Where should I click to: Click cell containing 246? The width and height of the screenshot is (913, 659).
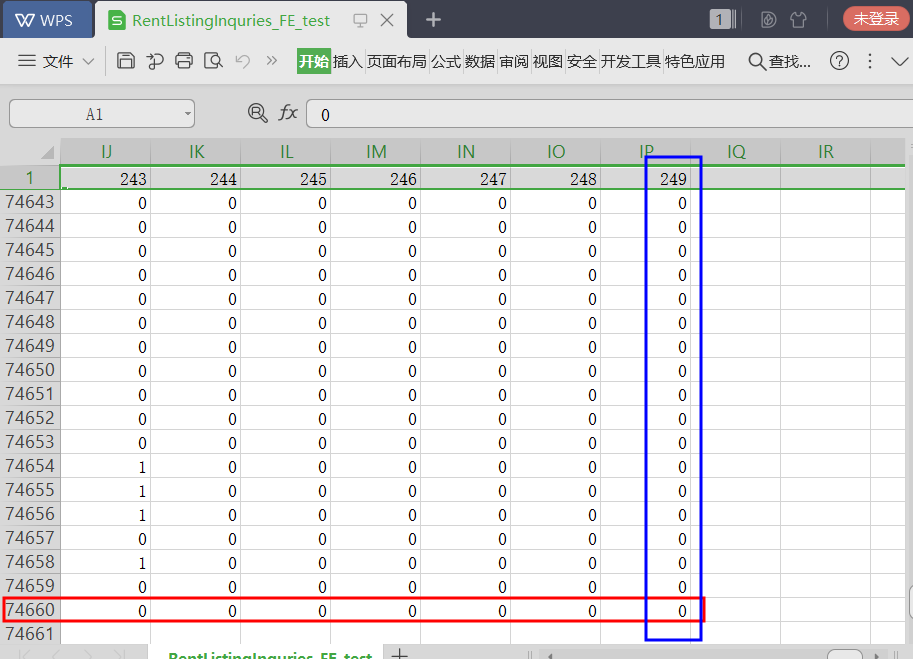pyautogui.click(x=376, y=179)
